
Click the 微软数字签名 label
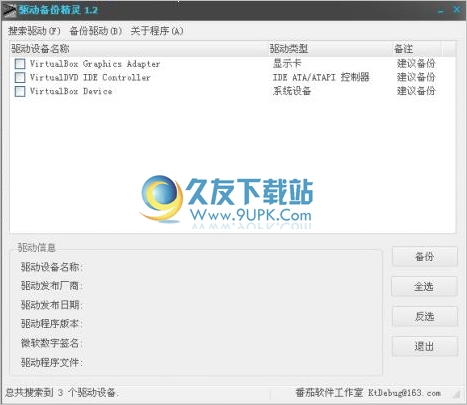[52, 343]
